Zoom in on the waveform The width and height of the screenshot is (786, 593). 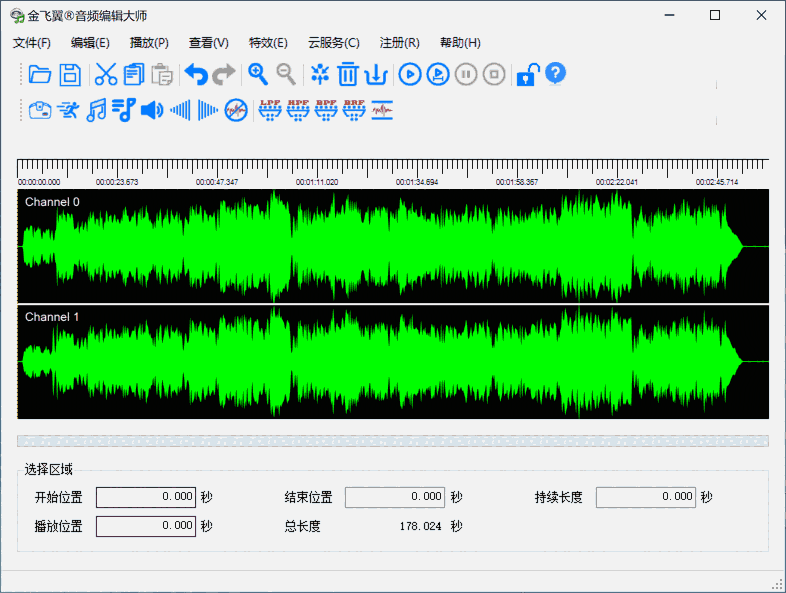point(258,74)
